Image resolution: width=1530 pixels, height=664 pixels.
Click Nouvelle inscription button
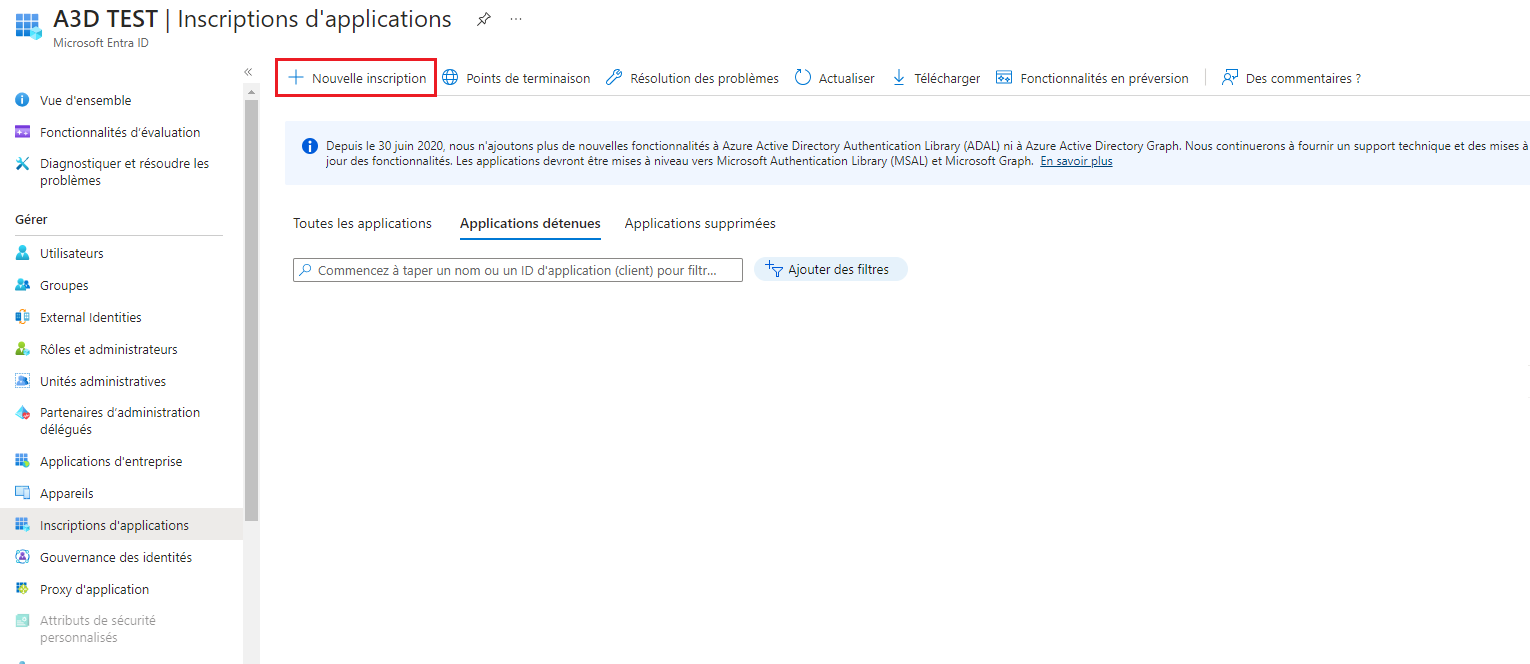point(356,77)
